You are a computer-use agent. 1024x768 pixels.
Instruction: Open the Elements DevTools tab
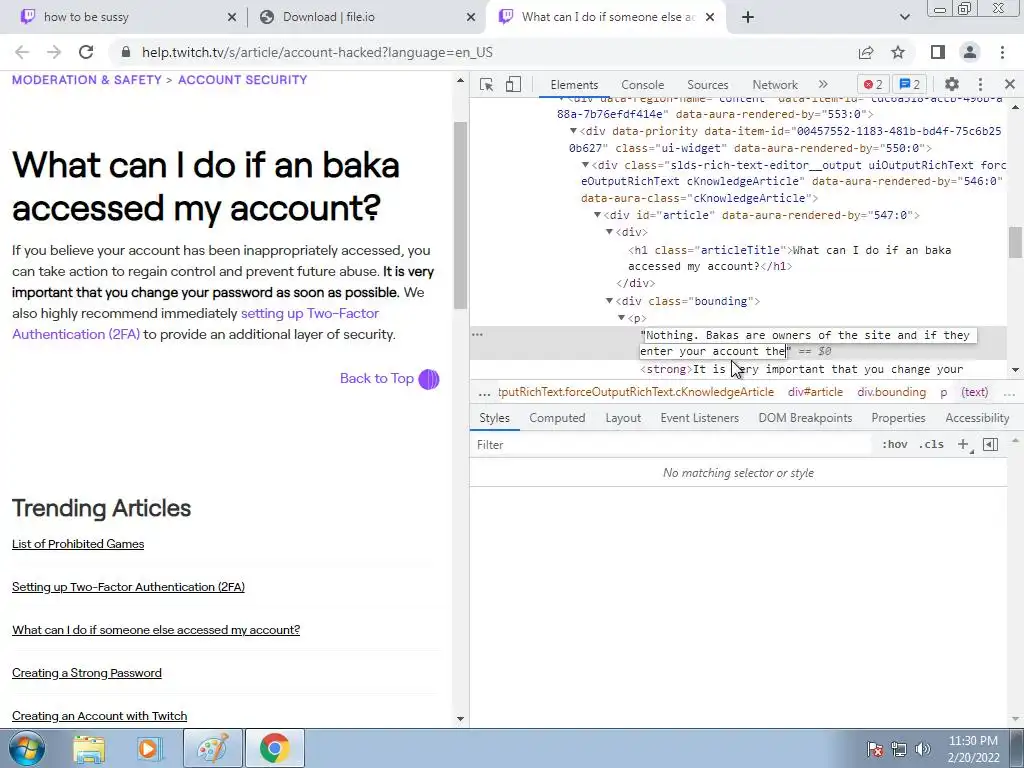tap(574, 84)
